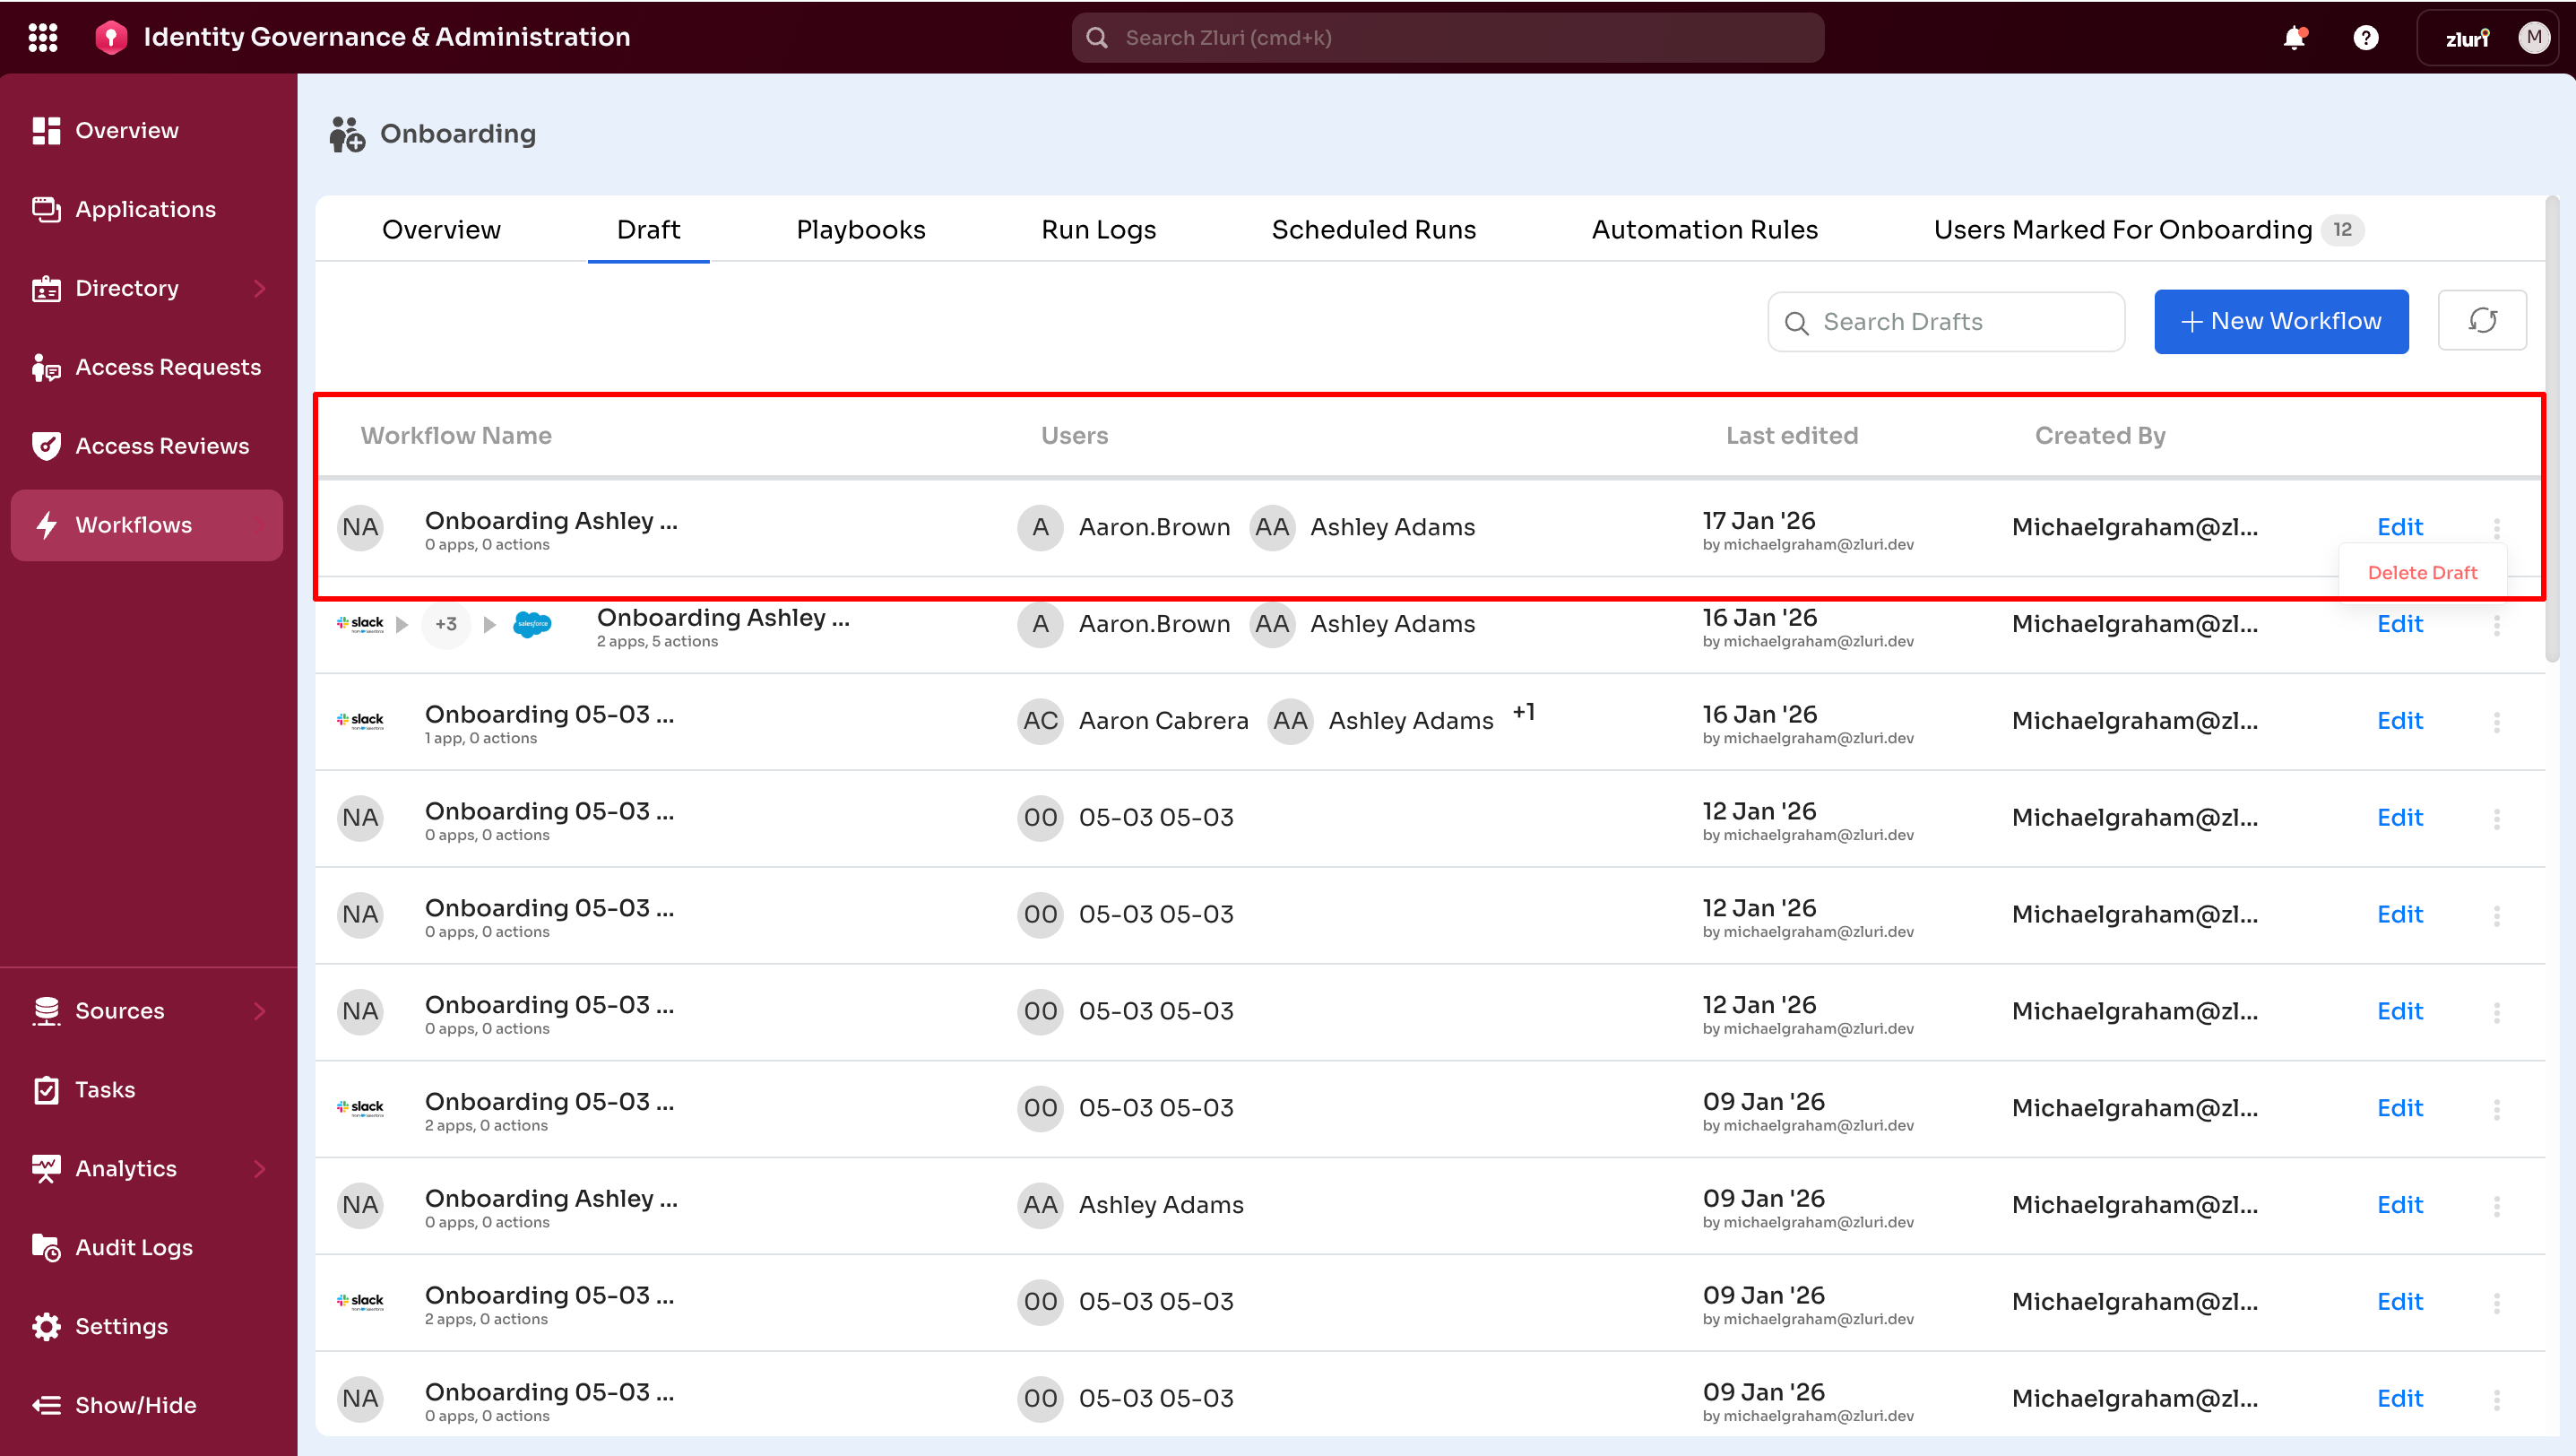
Task: Open the help question mark icon
Action: click(x=2365, y=38)
